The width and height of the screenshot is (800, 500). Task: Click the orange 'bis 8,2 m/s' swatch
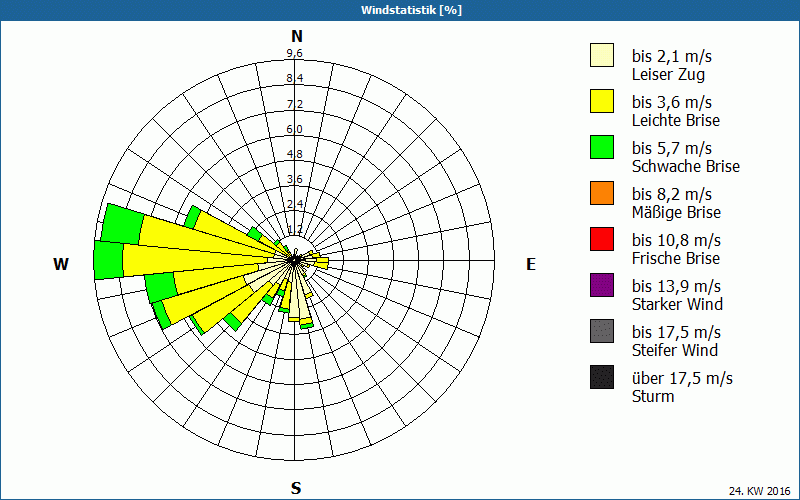(x=602, y=193)
